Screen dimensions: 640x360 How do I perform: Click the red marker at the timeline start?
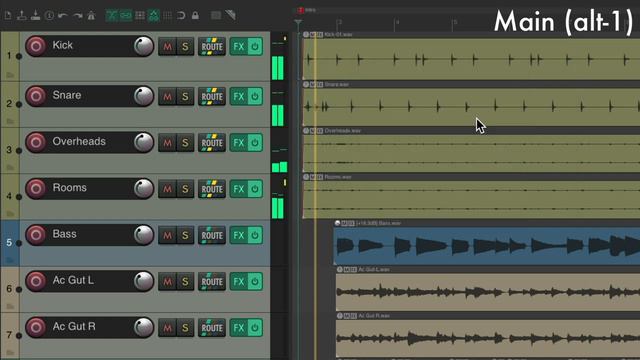click(x=301, y=10)
